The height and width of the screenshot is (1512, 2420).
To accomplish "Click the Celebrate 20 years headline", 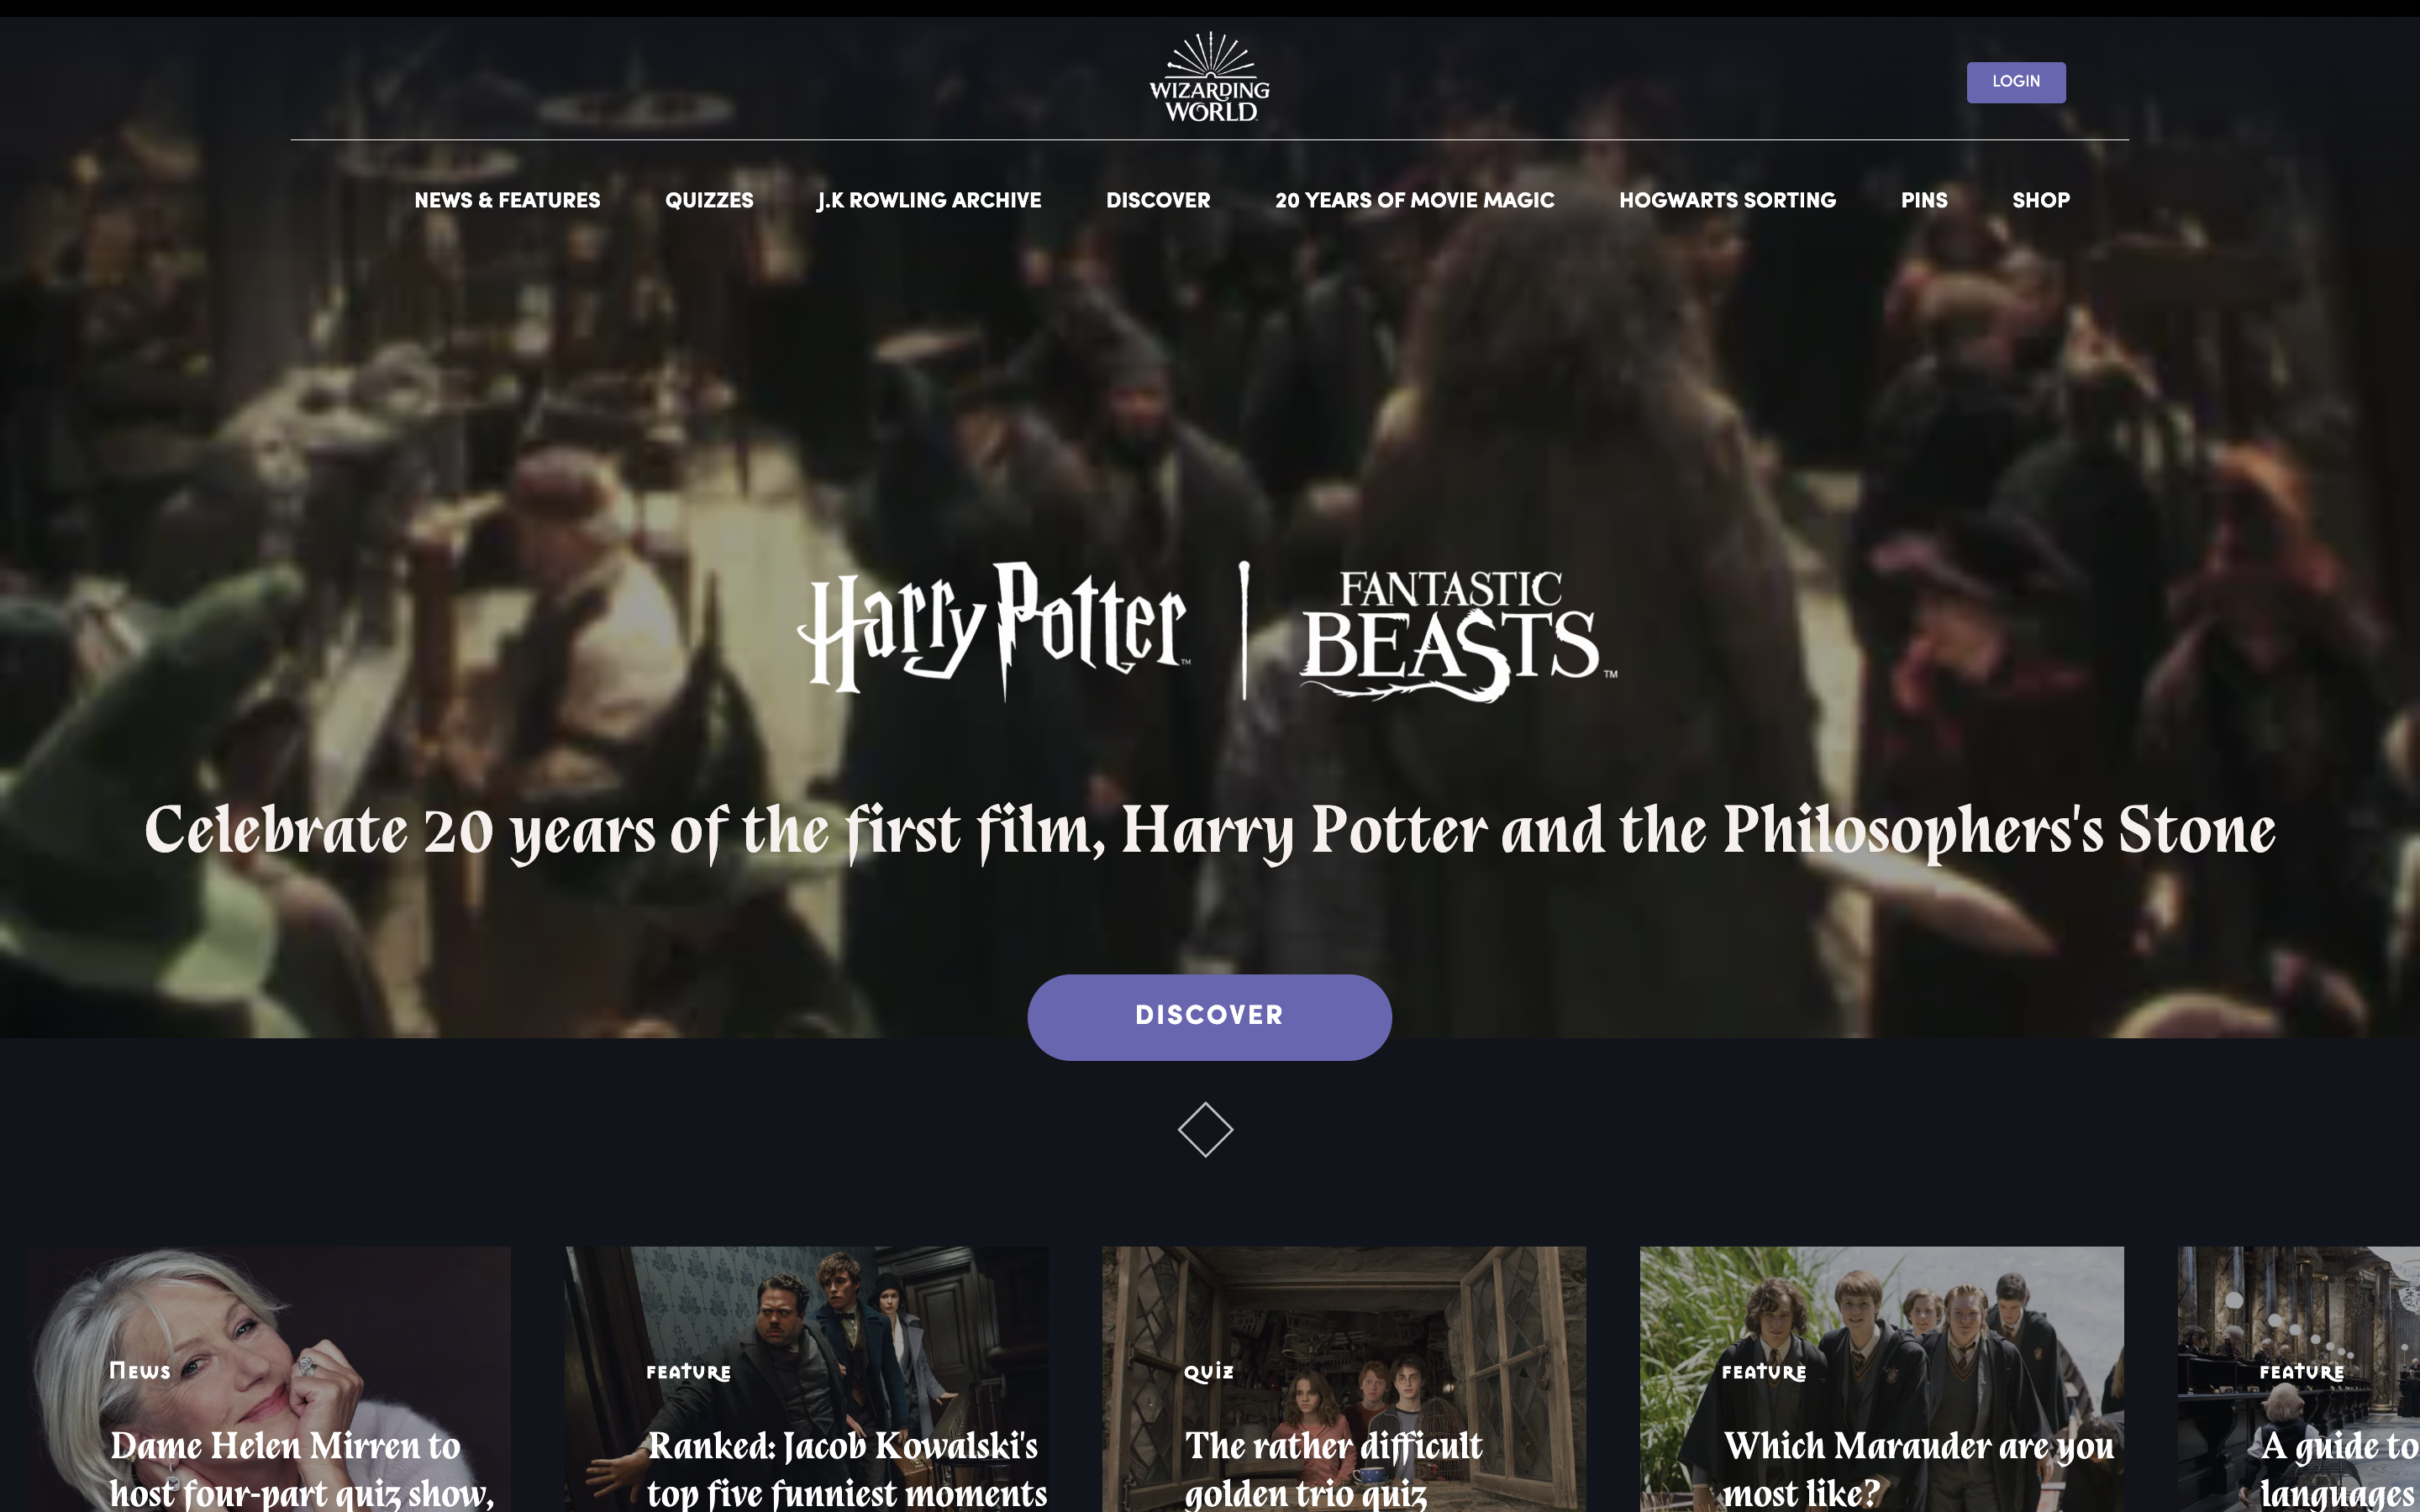I will [x=1209, y=831].
